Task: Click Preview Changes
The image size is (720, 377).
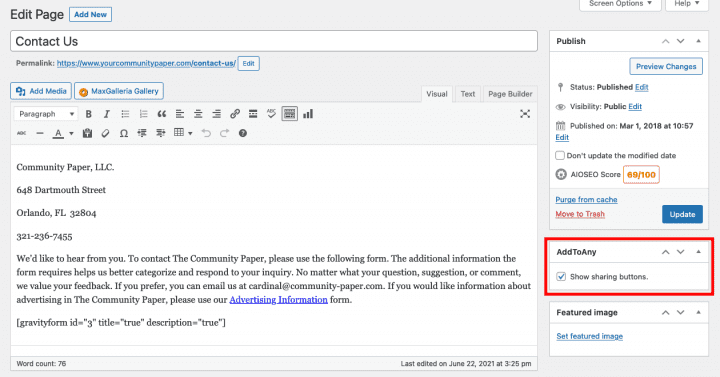Action: point(666,66)
